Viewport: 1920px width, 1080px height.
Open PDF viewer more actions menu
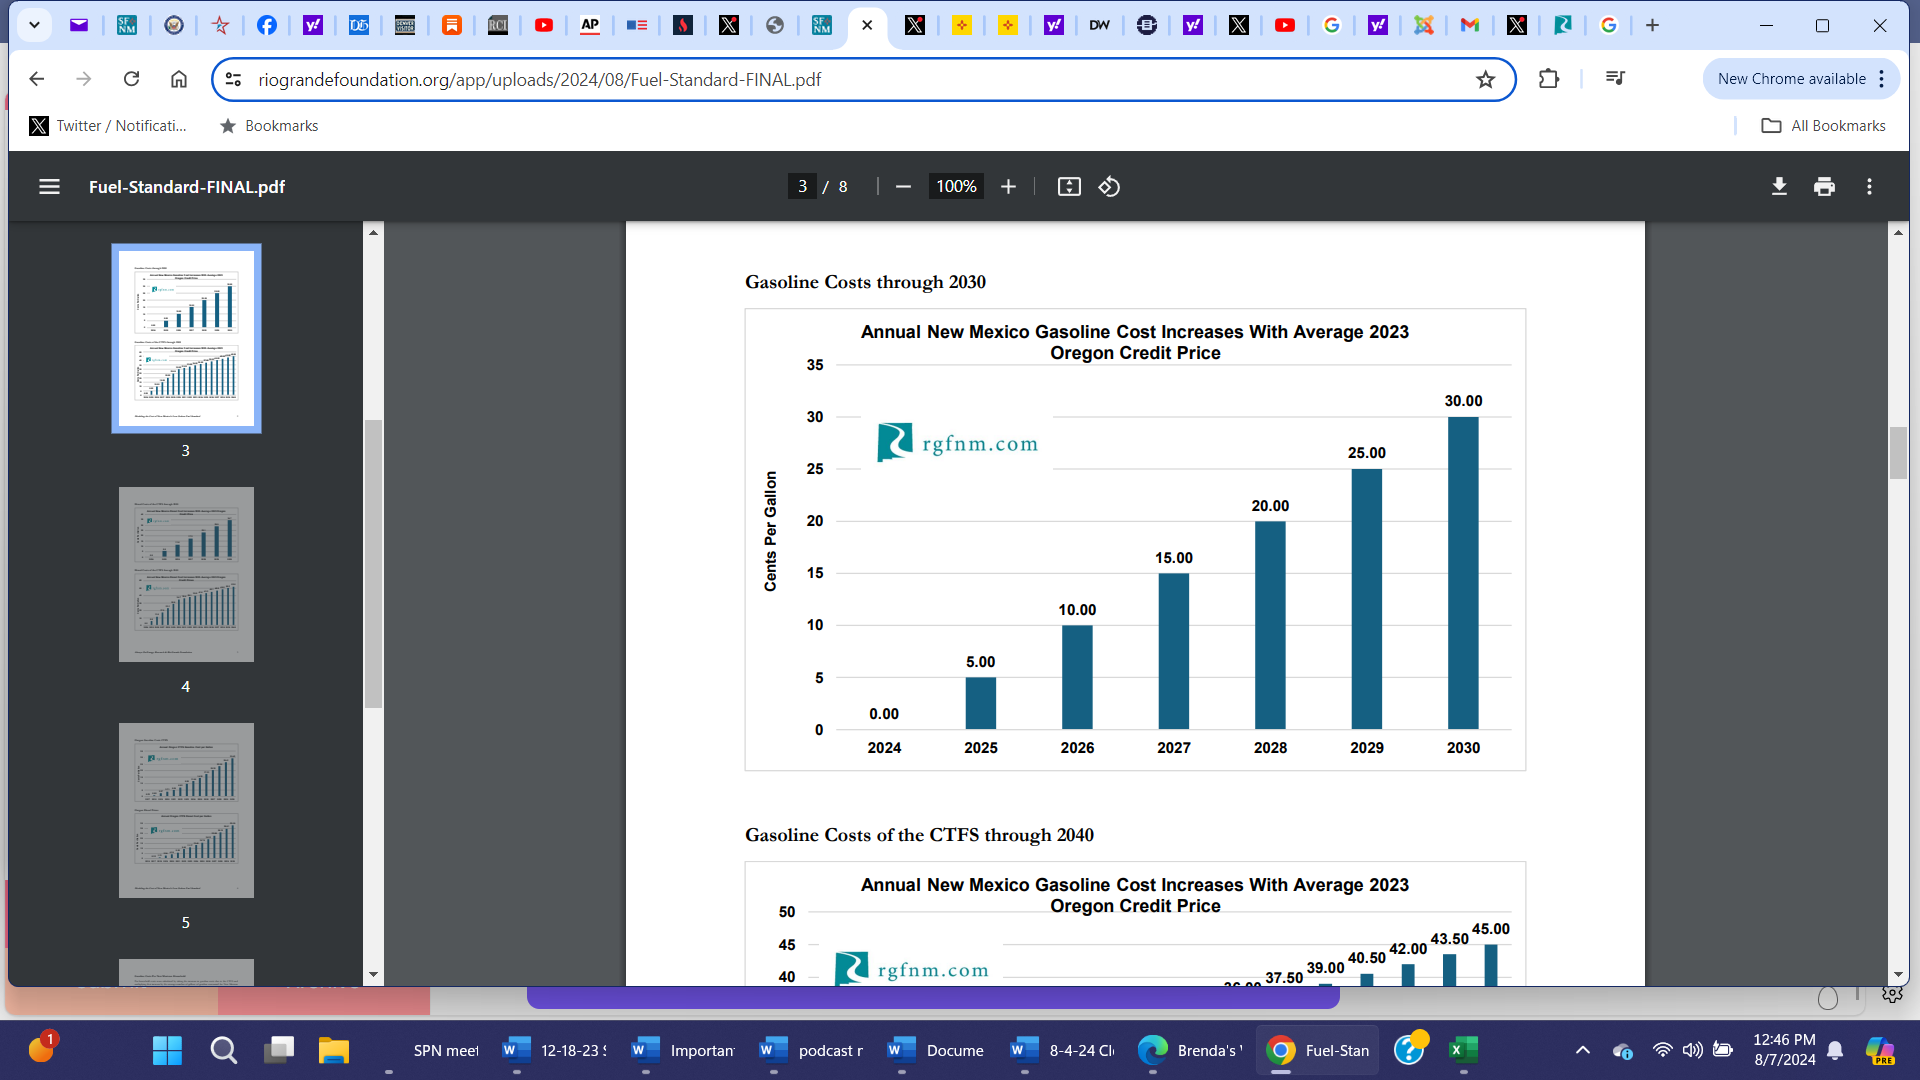click(1869, 187)
